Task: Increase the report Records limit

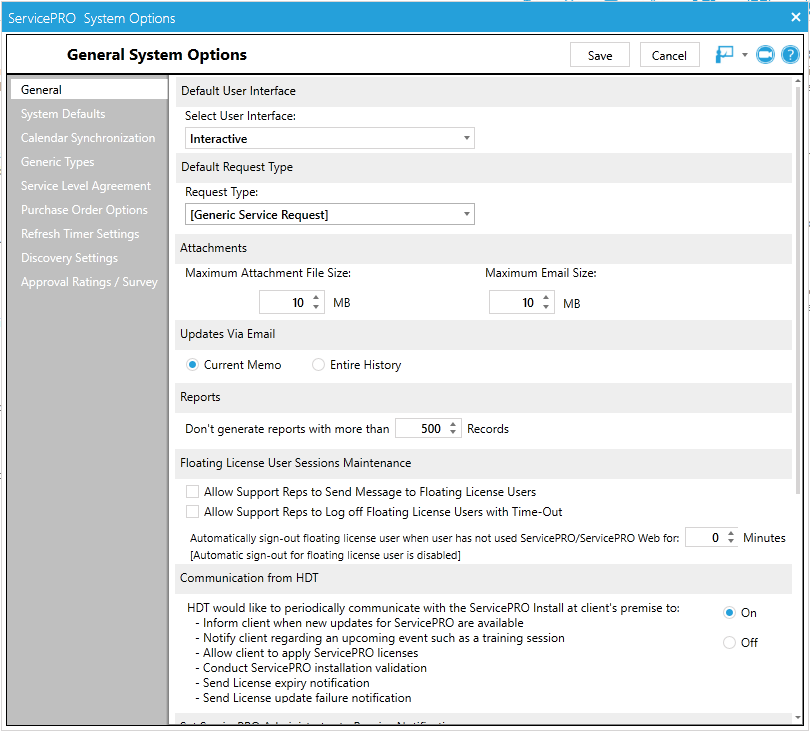Action: tap(453, 424)
